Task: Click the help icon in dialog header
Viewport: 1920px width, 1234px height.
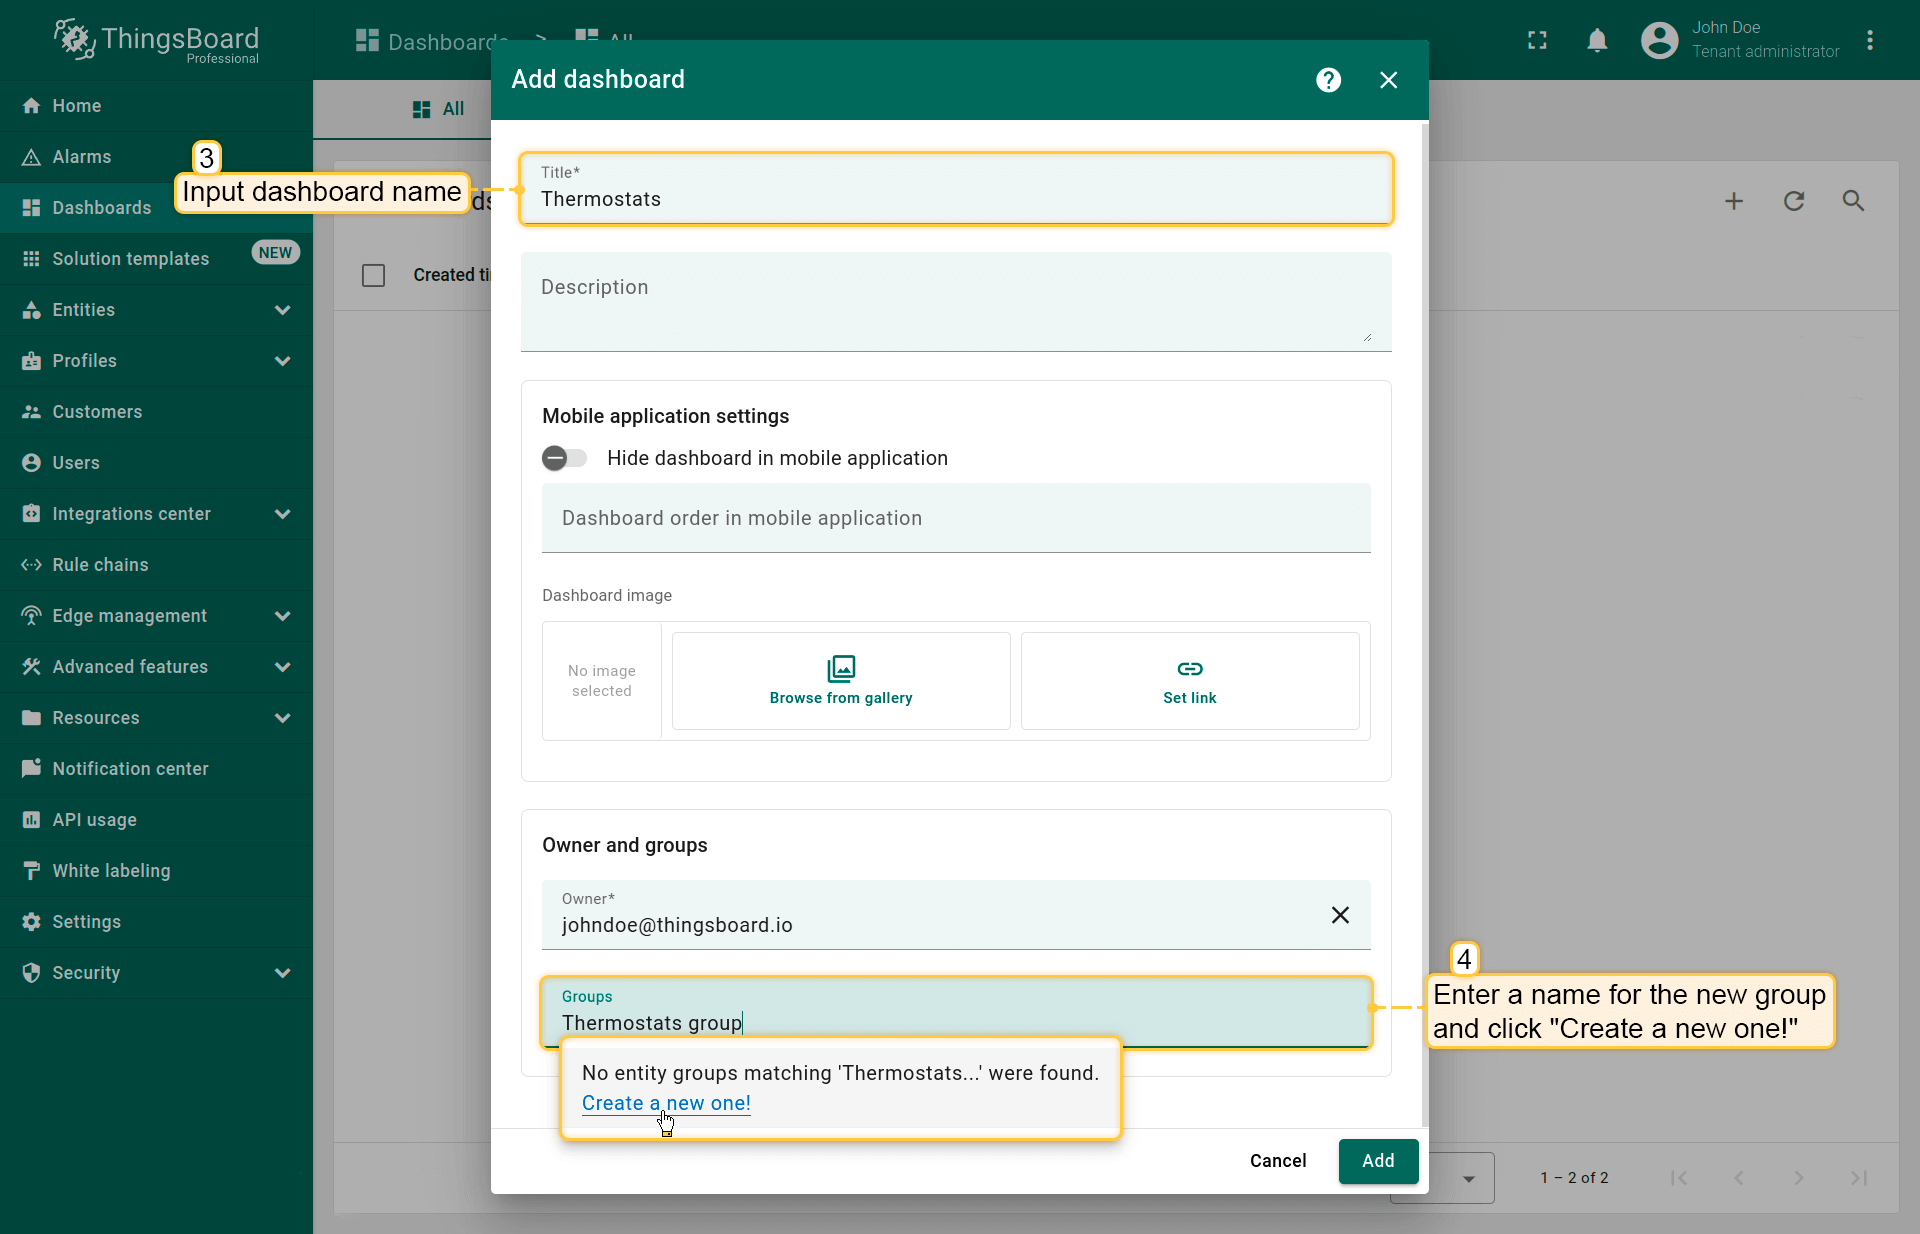Action: (x=1328, y=80)
